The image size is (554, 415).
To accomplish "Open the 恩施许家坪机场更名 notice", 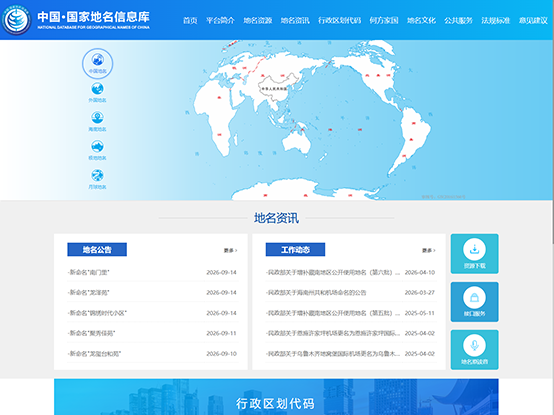I will 333,333.
